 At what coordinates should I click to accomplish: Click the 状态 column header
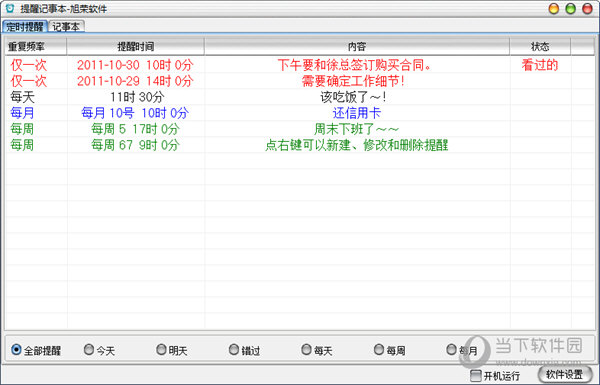tap(540, 47)
